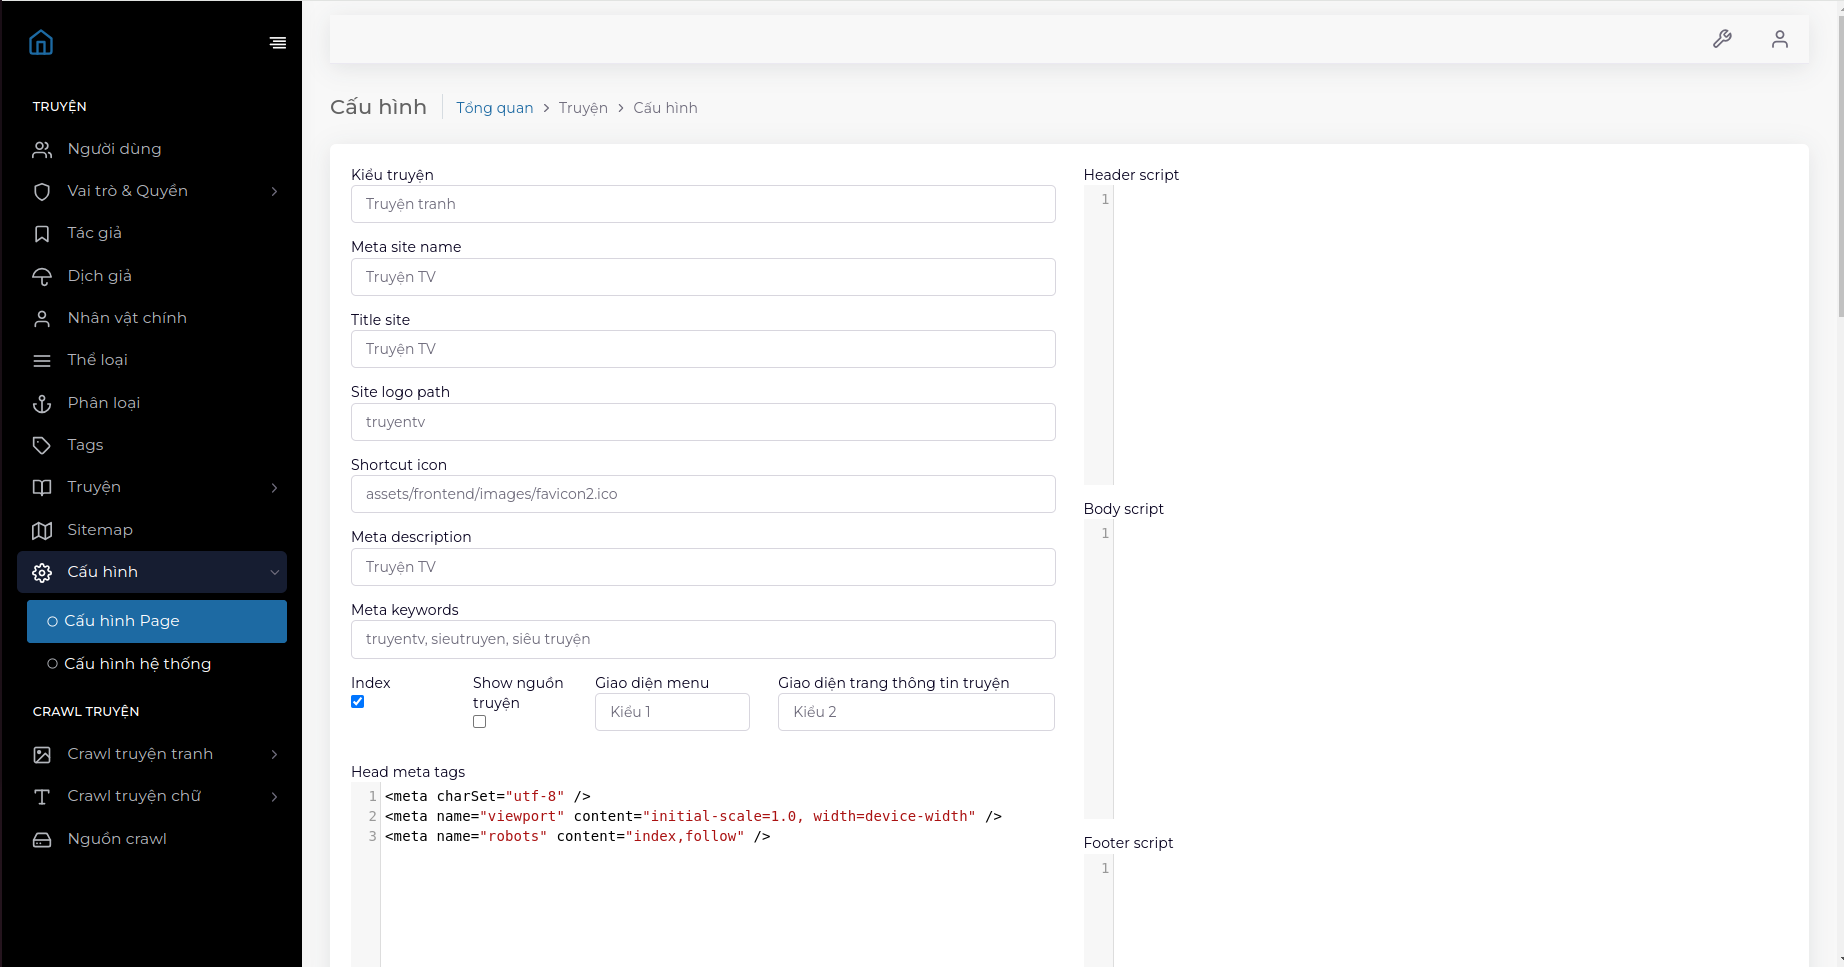Screen dimensions: 1844x967
Task: Click the robots meta tag line
Action: [x=578, y=836]
